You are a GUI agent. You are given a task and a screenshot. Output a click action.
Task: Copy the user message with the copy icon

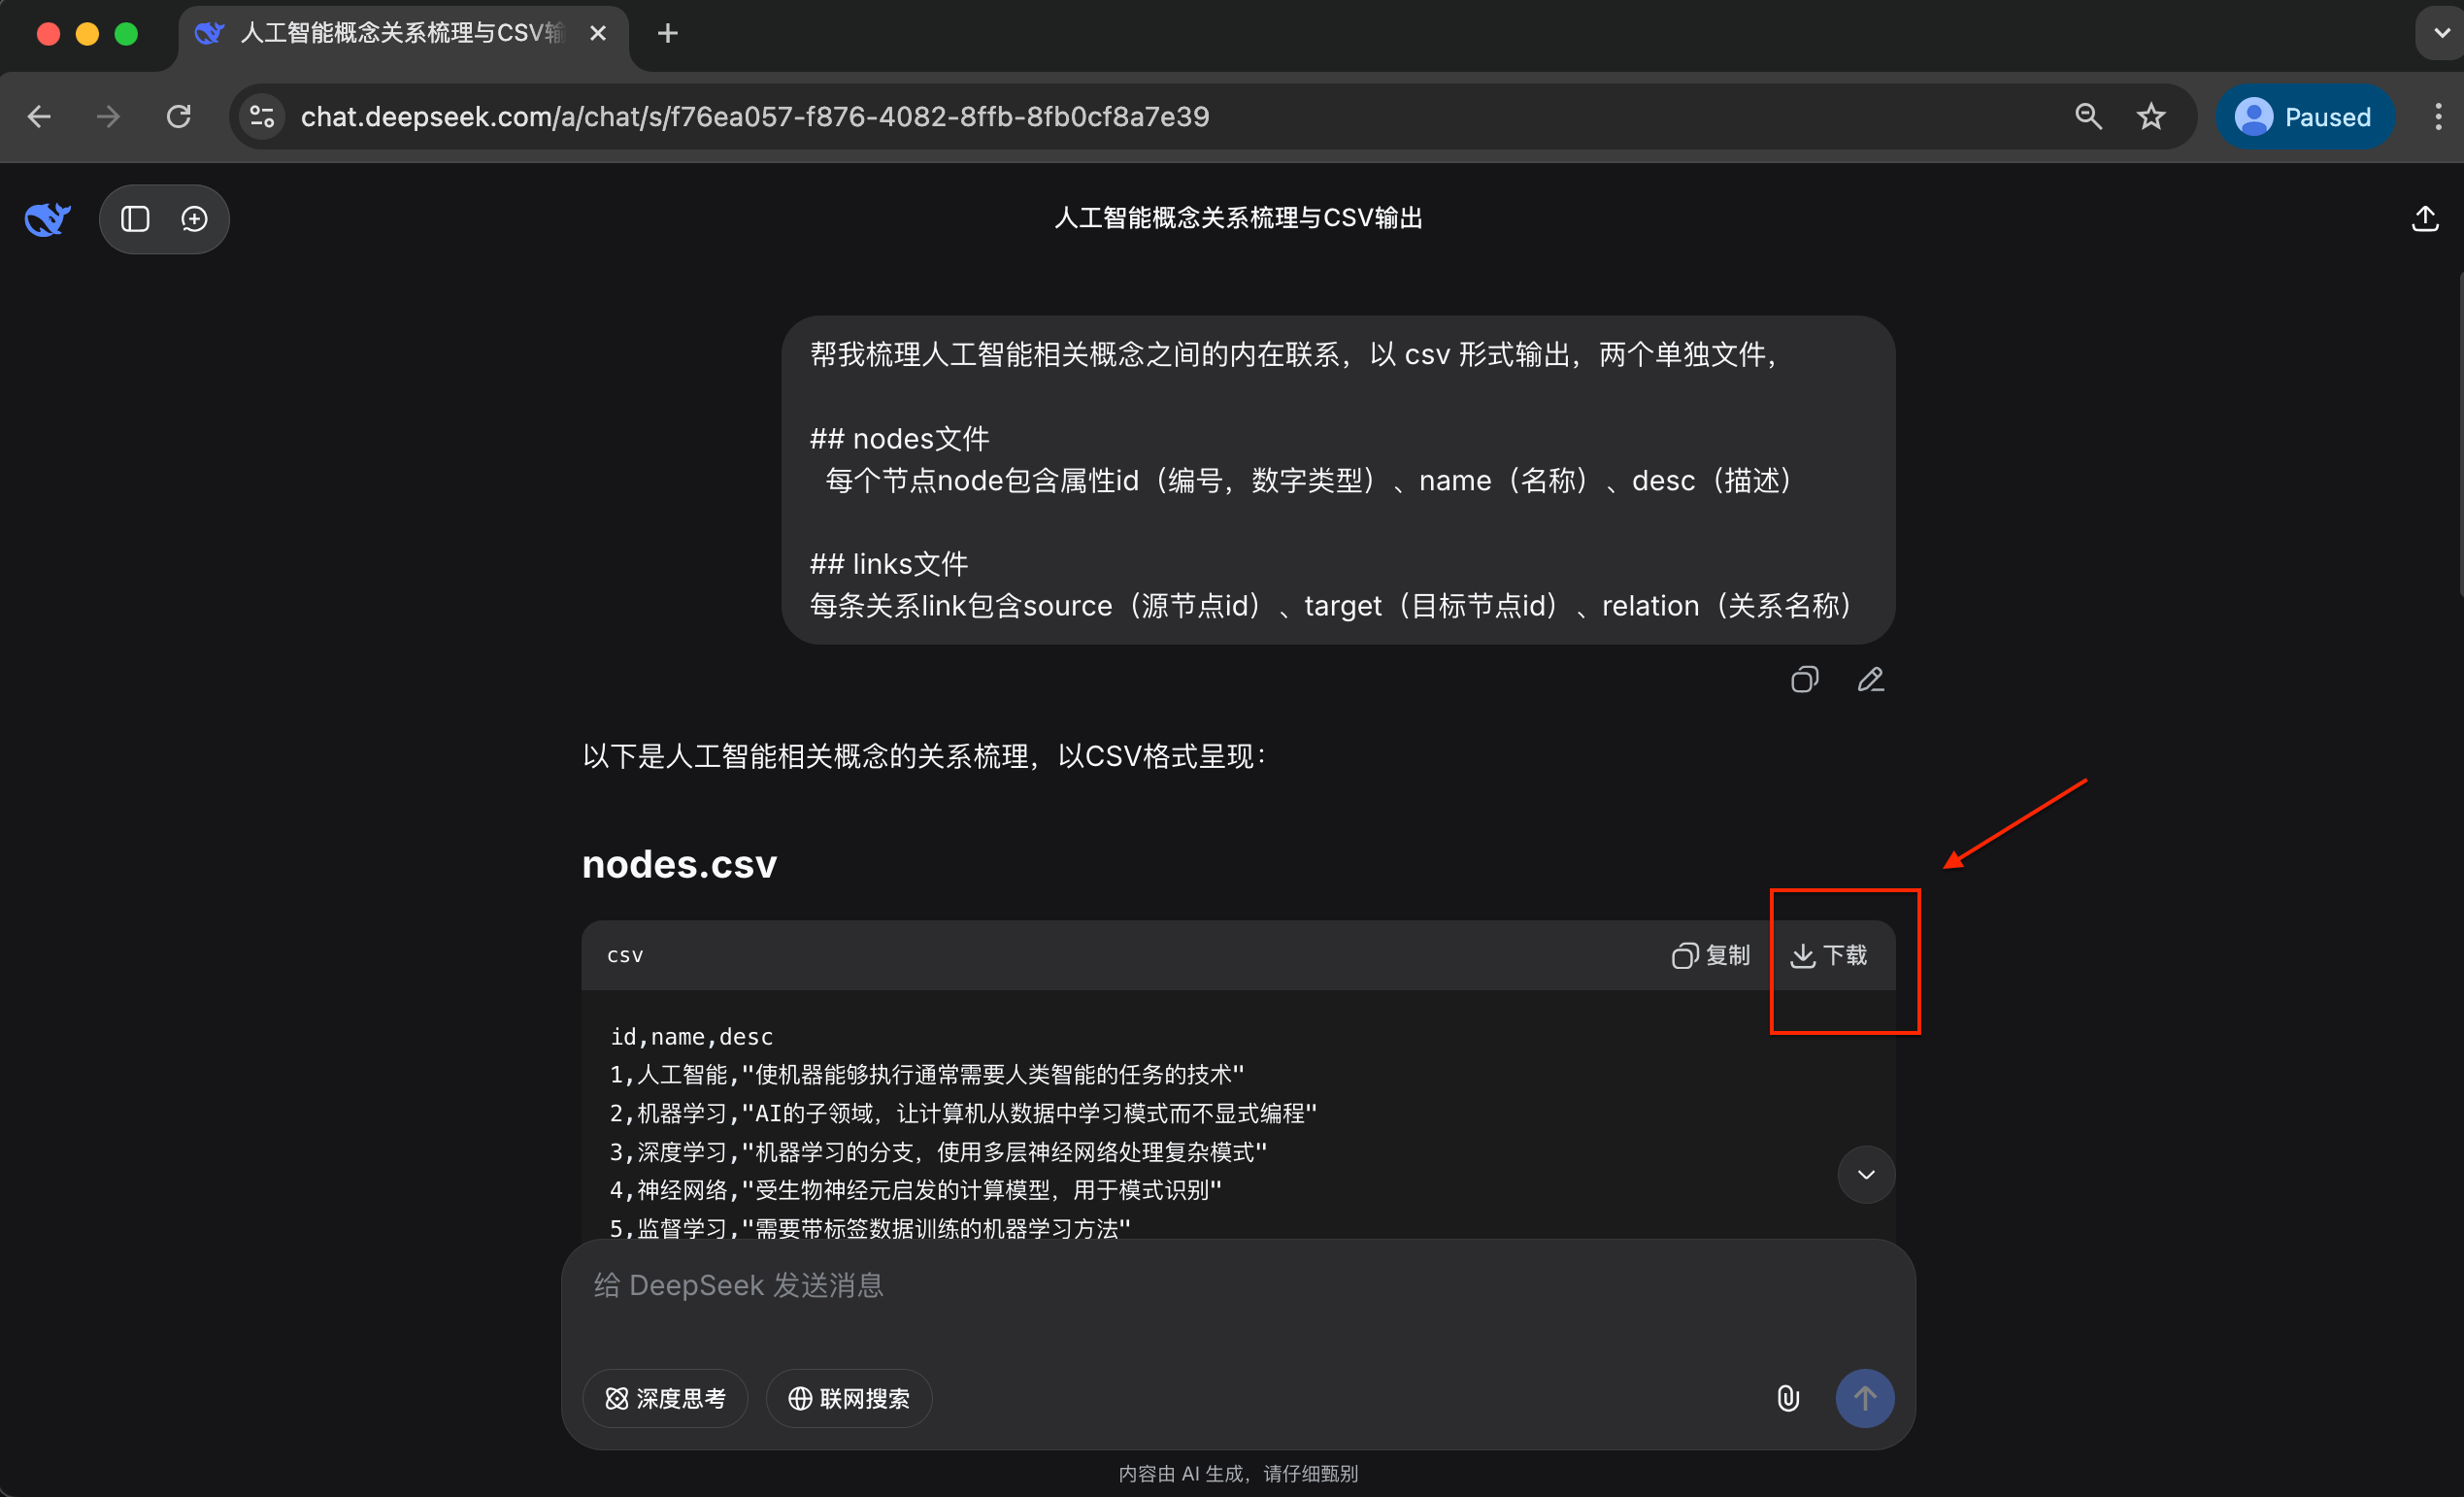1804,680
